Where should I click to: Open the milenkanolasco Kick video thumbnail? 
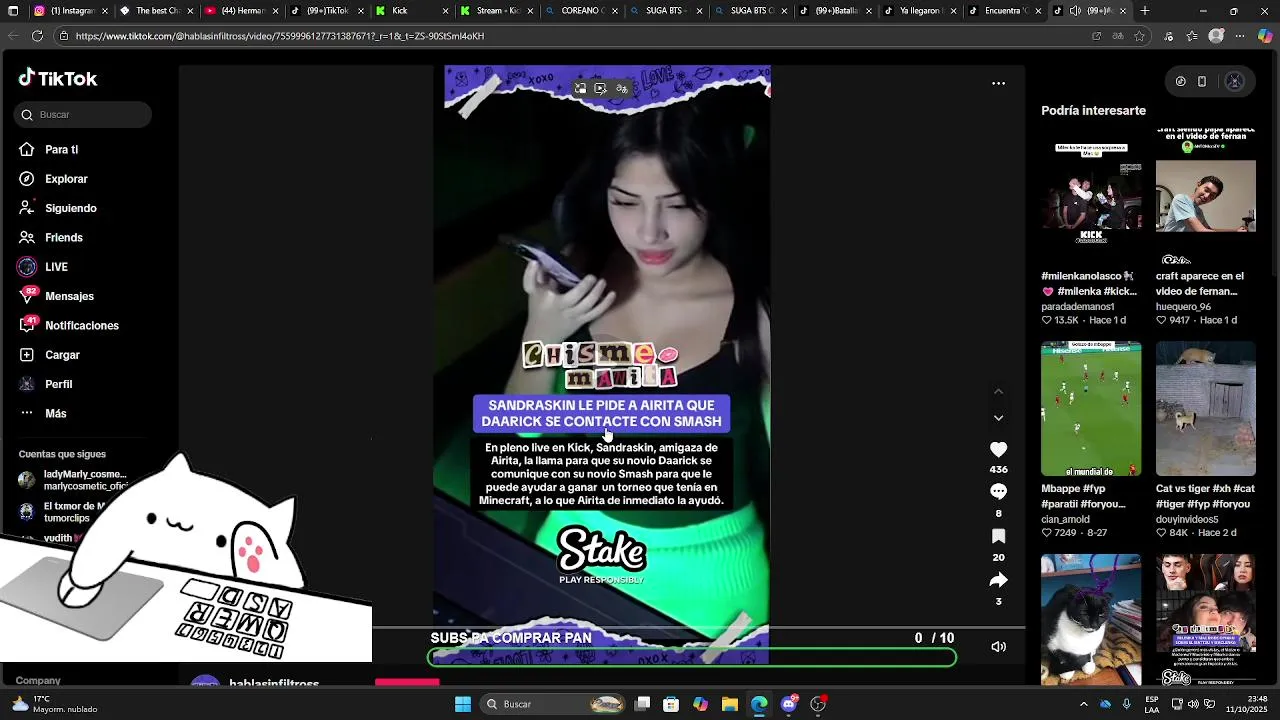pyautogui.click(x=1091, y=195)
